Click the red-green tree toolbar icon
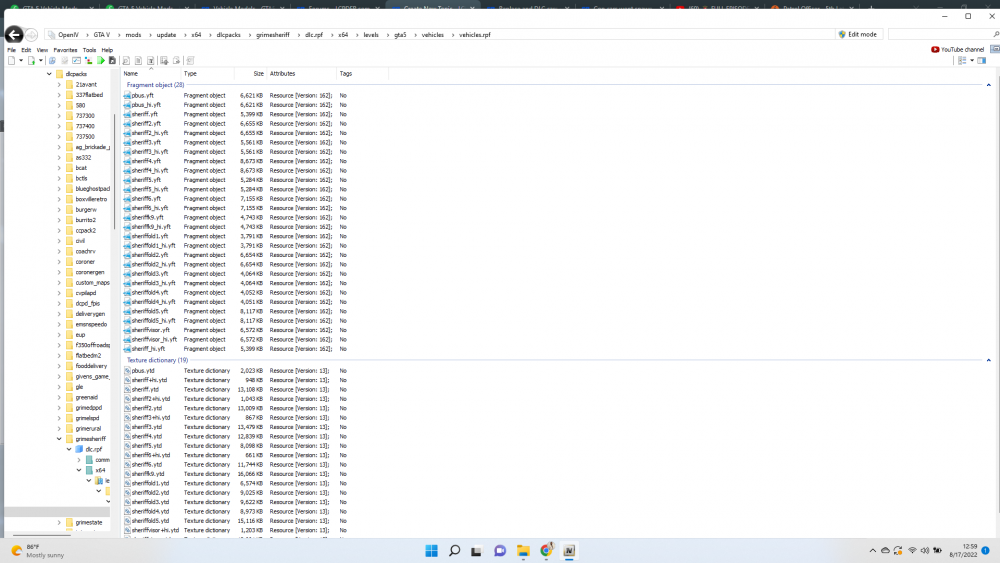 point(89,61)
